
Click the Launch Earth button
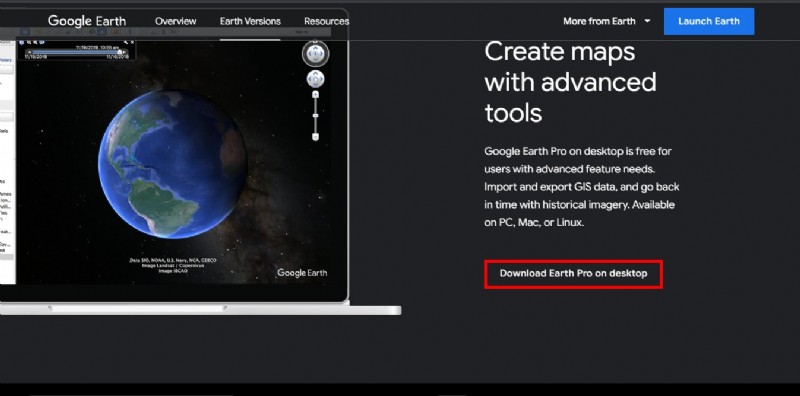point(709,21)
